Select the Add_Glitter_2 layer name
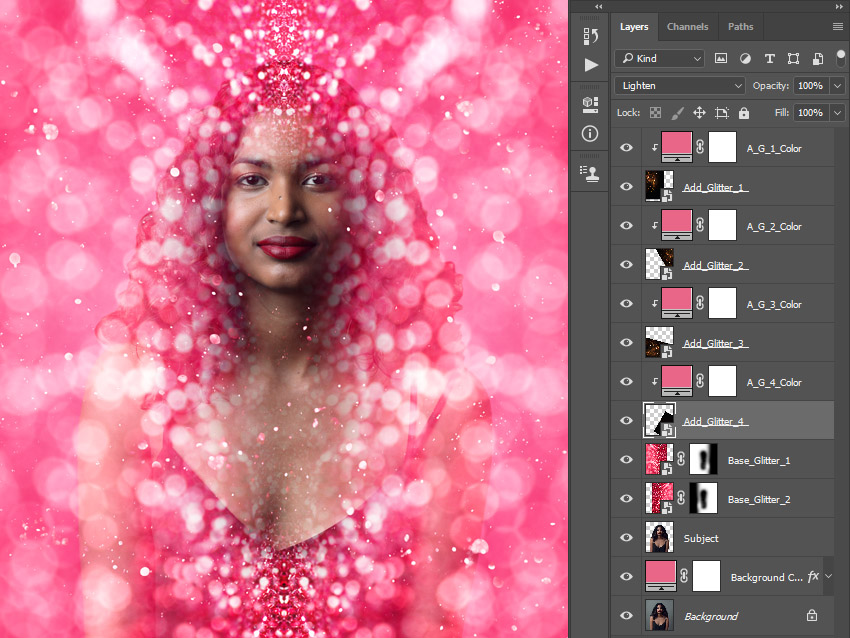Screen dimensions: 850x638 713,266
